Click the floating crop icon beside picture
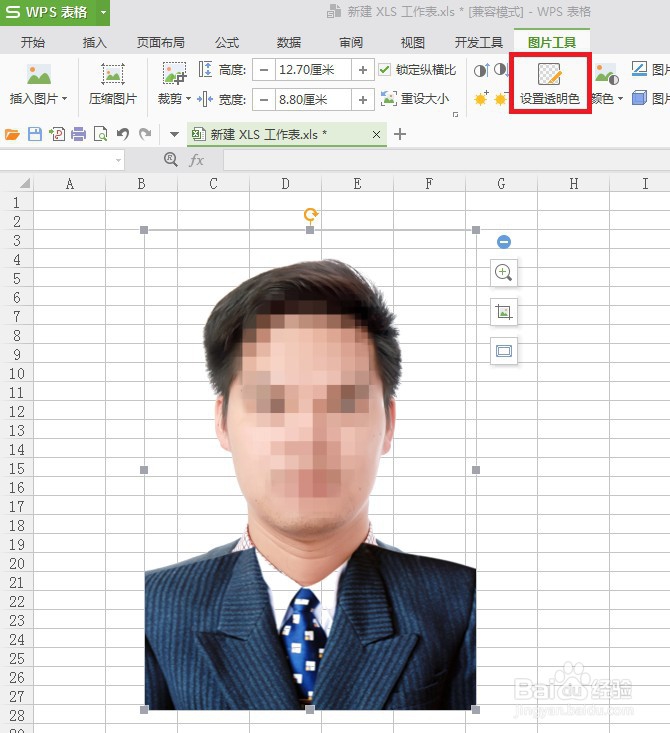The height and width of the screenshot is (733, 670). click(504, 312)
